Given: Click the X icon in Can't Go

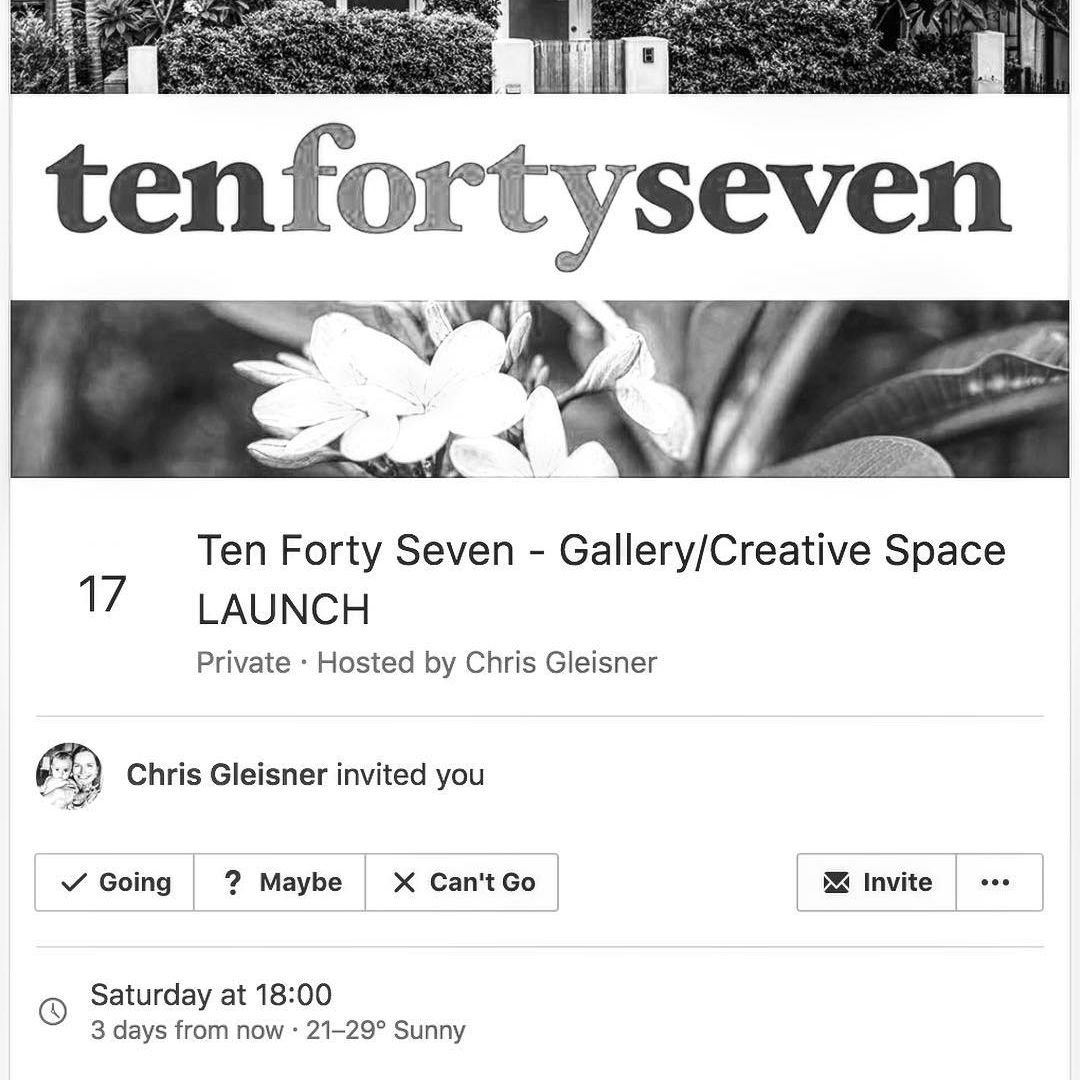Looking at the screenshot, I should [404, 882].
